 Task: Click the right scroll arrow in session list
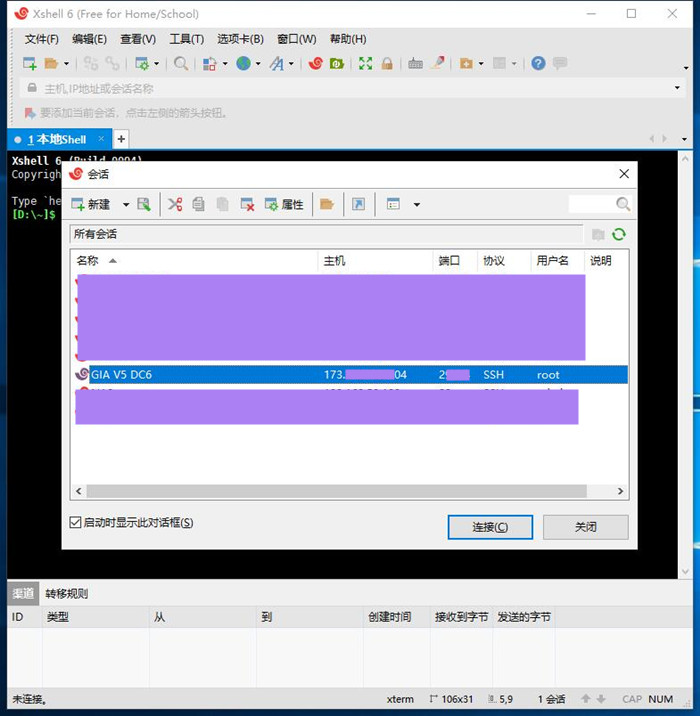coord(620,491)
